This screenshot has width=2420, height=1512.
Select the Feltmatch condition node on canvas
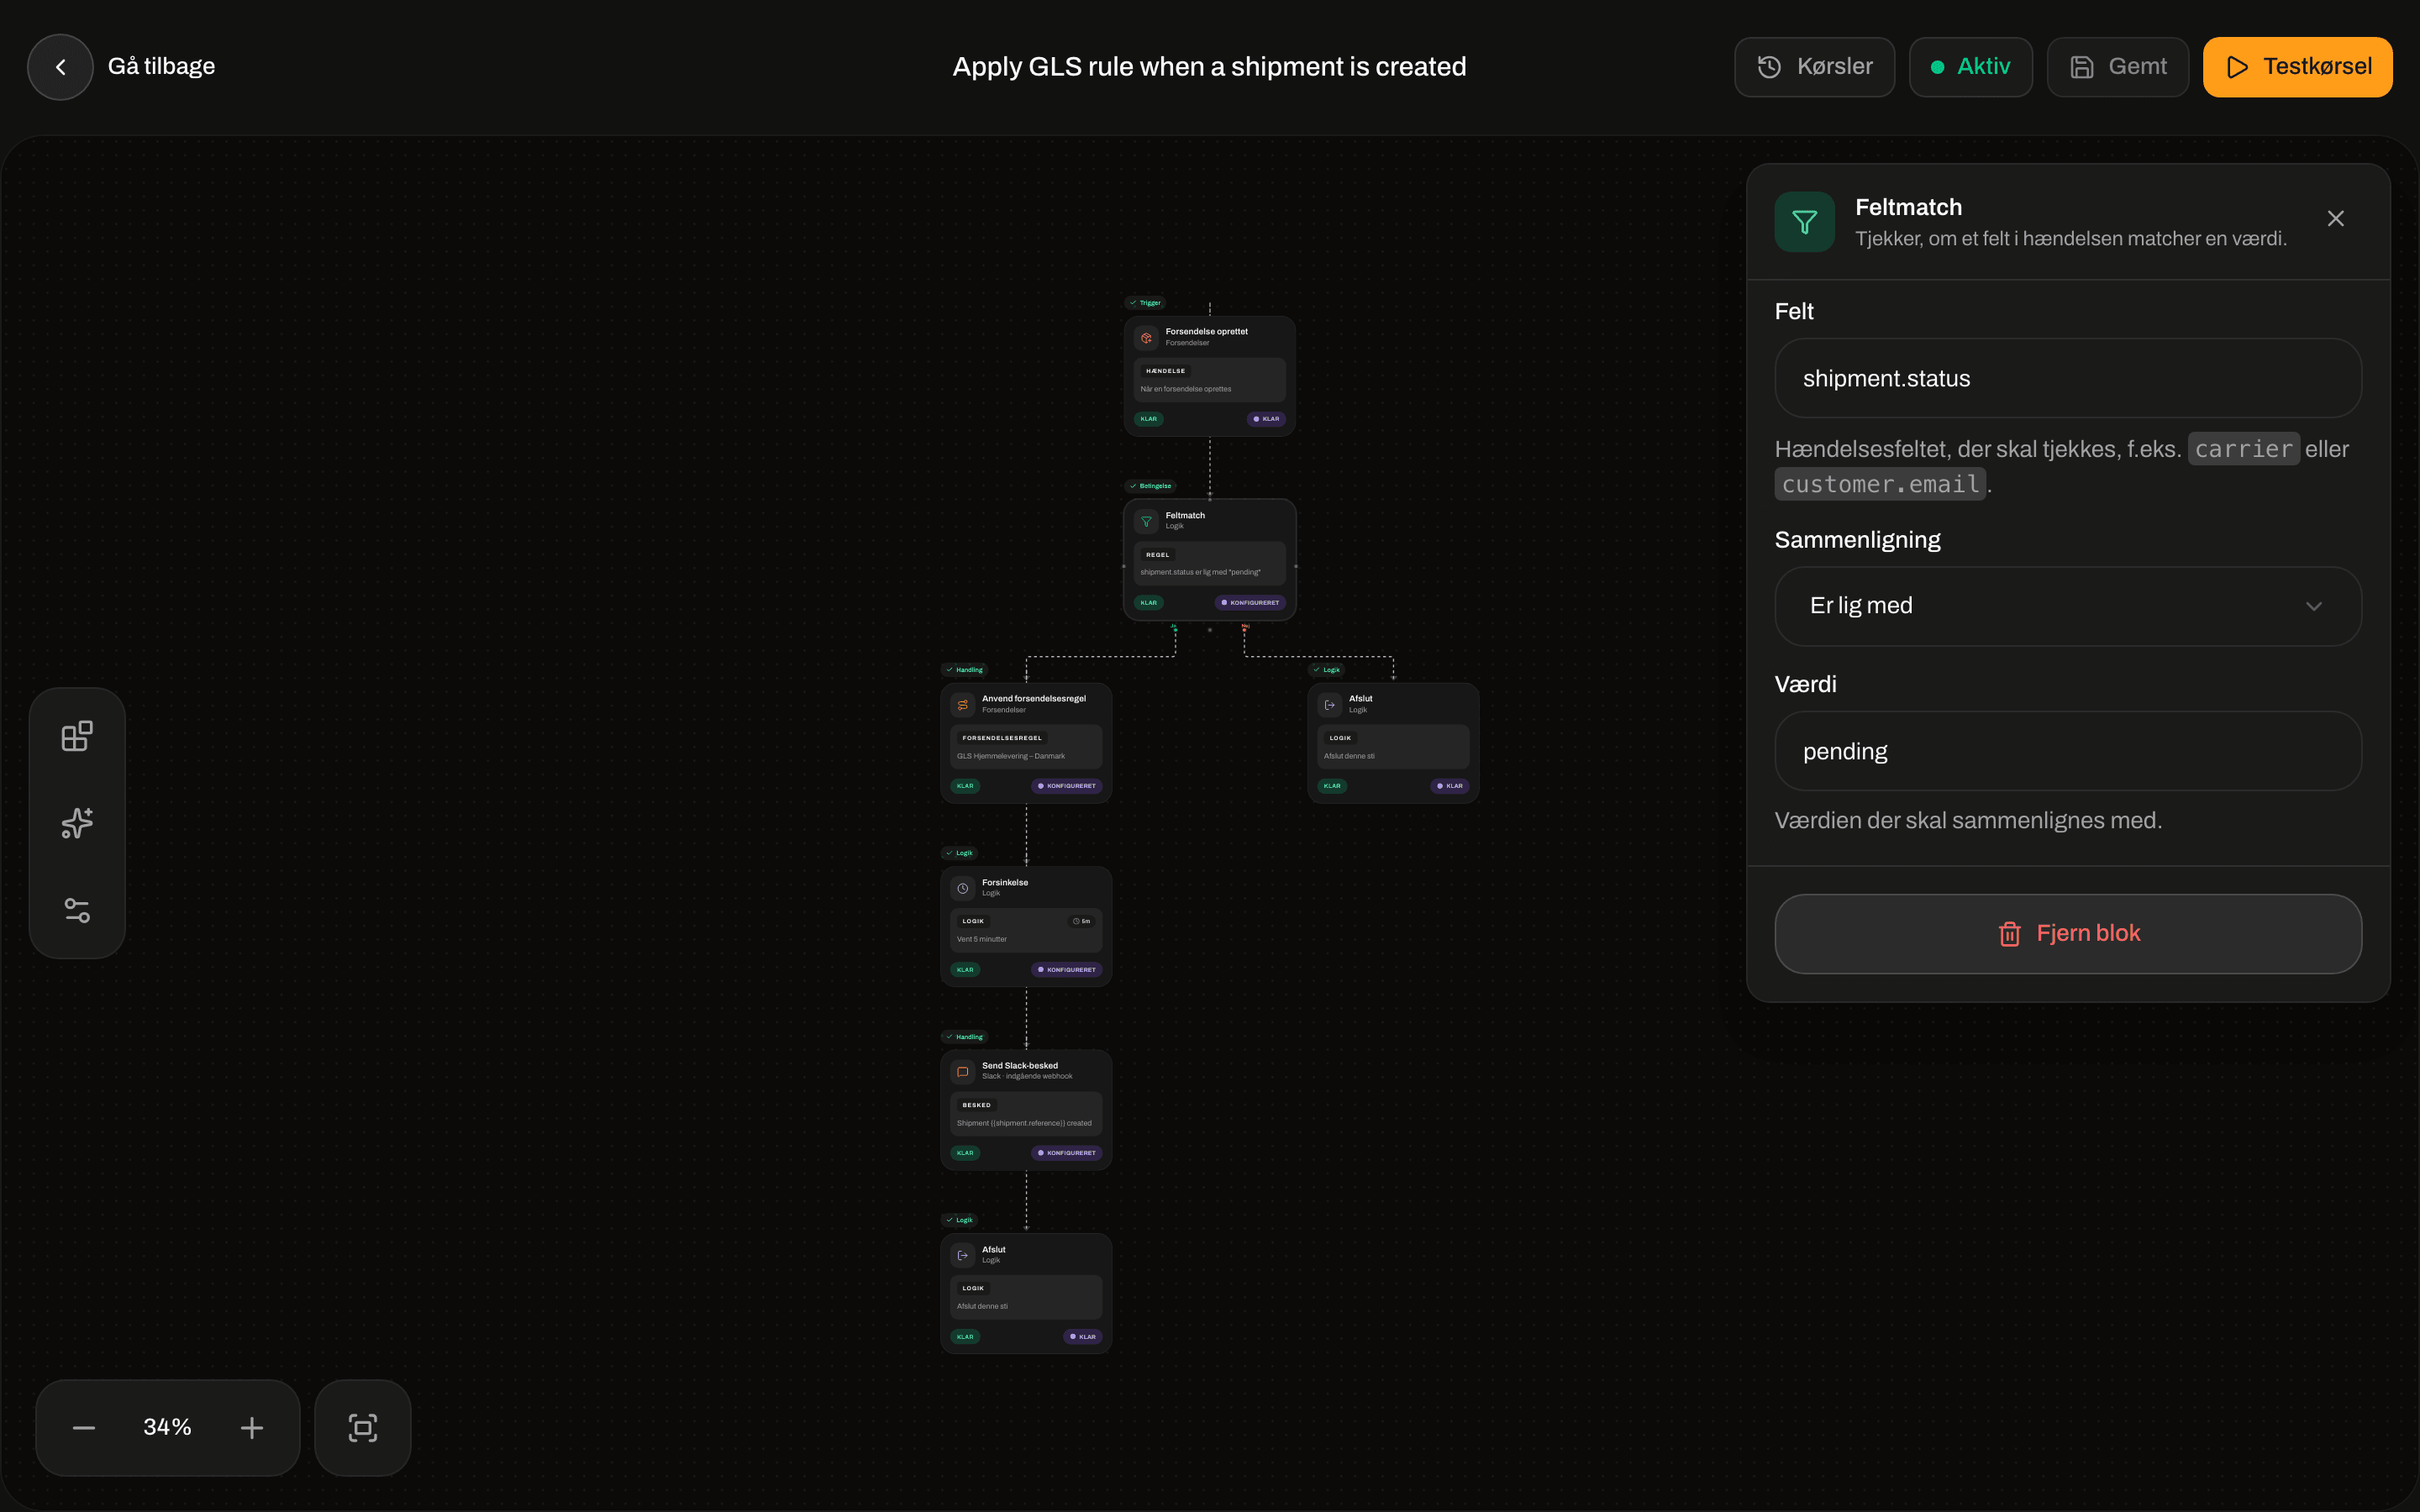click(1209, 560)
